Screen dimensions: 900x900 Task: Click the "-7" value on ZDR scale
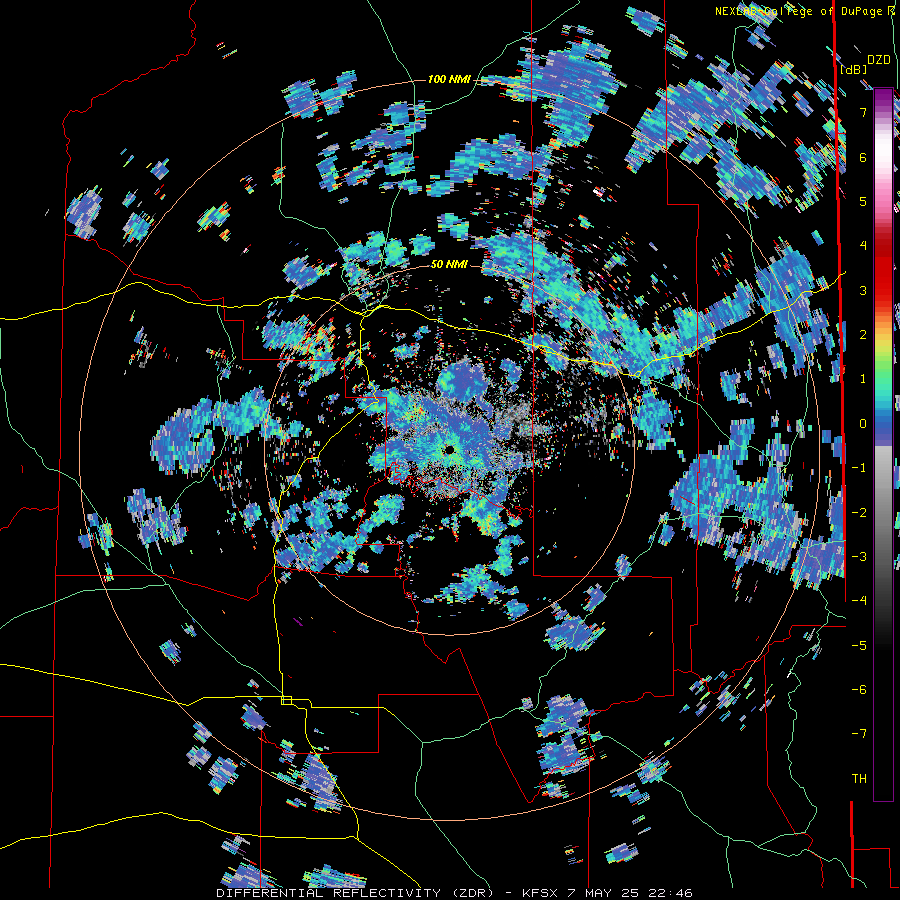tap(859, 734)
